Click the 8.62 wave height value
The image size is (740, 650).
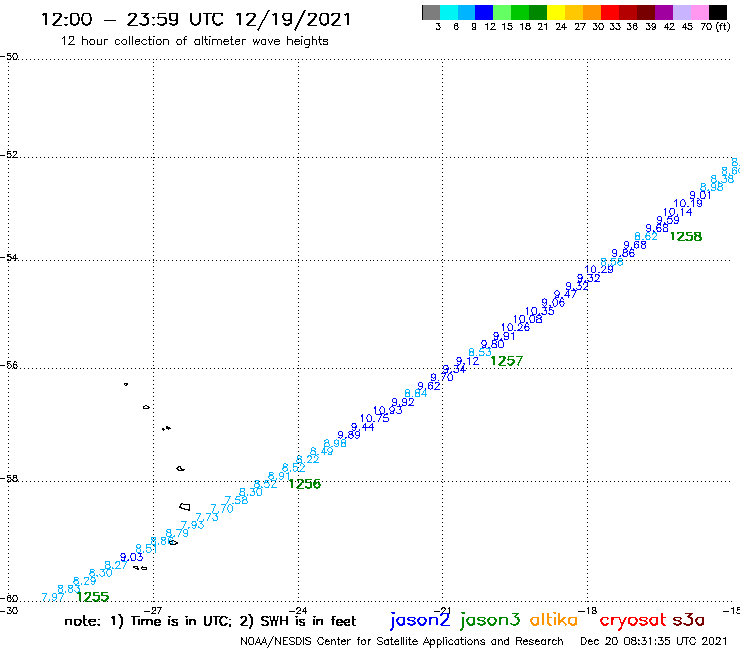[646, 236]
